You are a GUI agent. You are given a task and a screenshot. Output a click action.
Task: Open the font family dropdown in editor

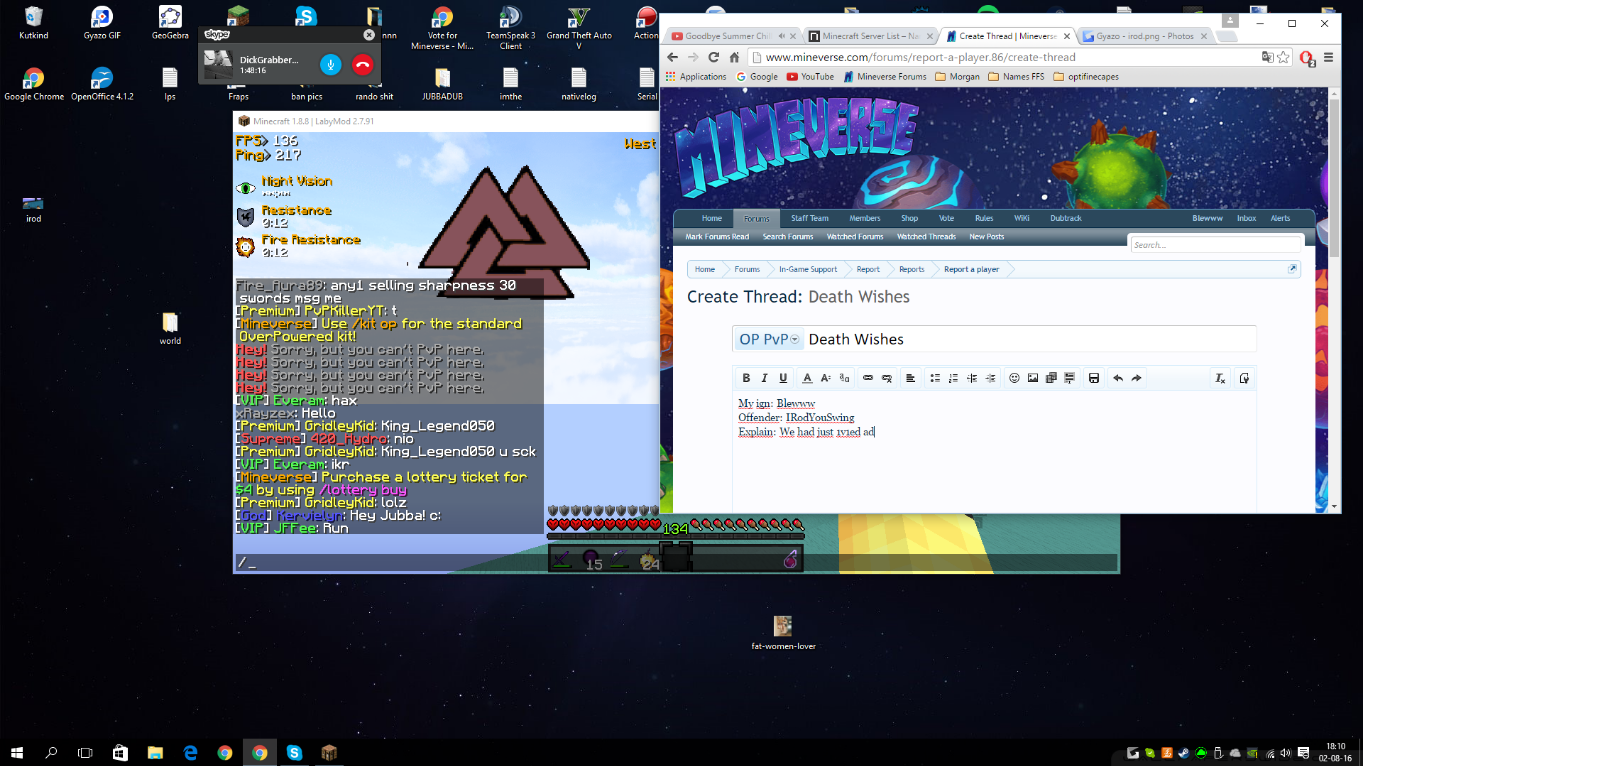tap(845, 378)
